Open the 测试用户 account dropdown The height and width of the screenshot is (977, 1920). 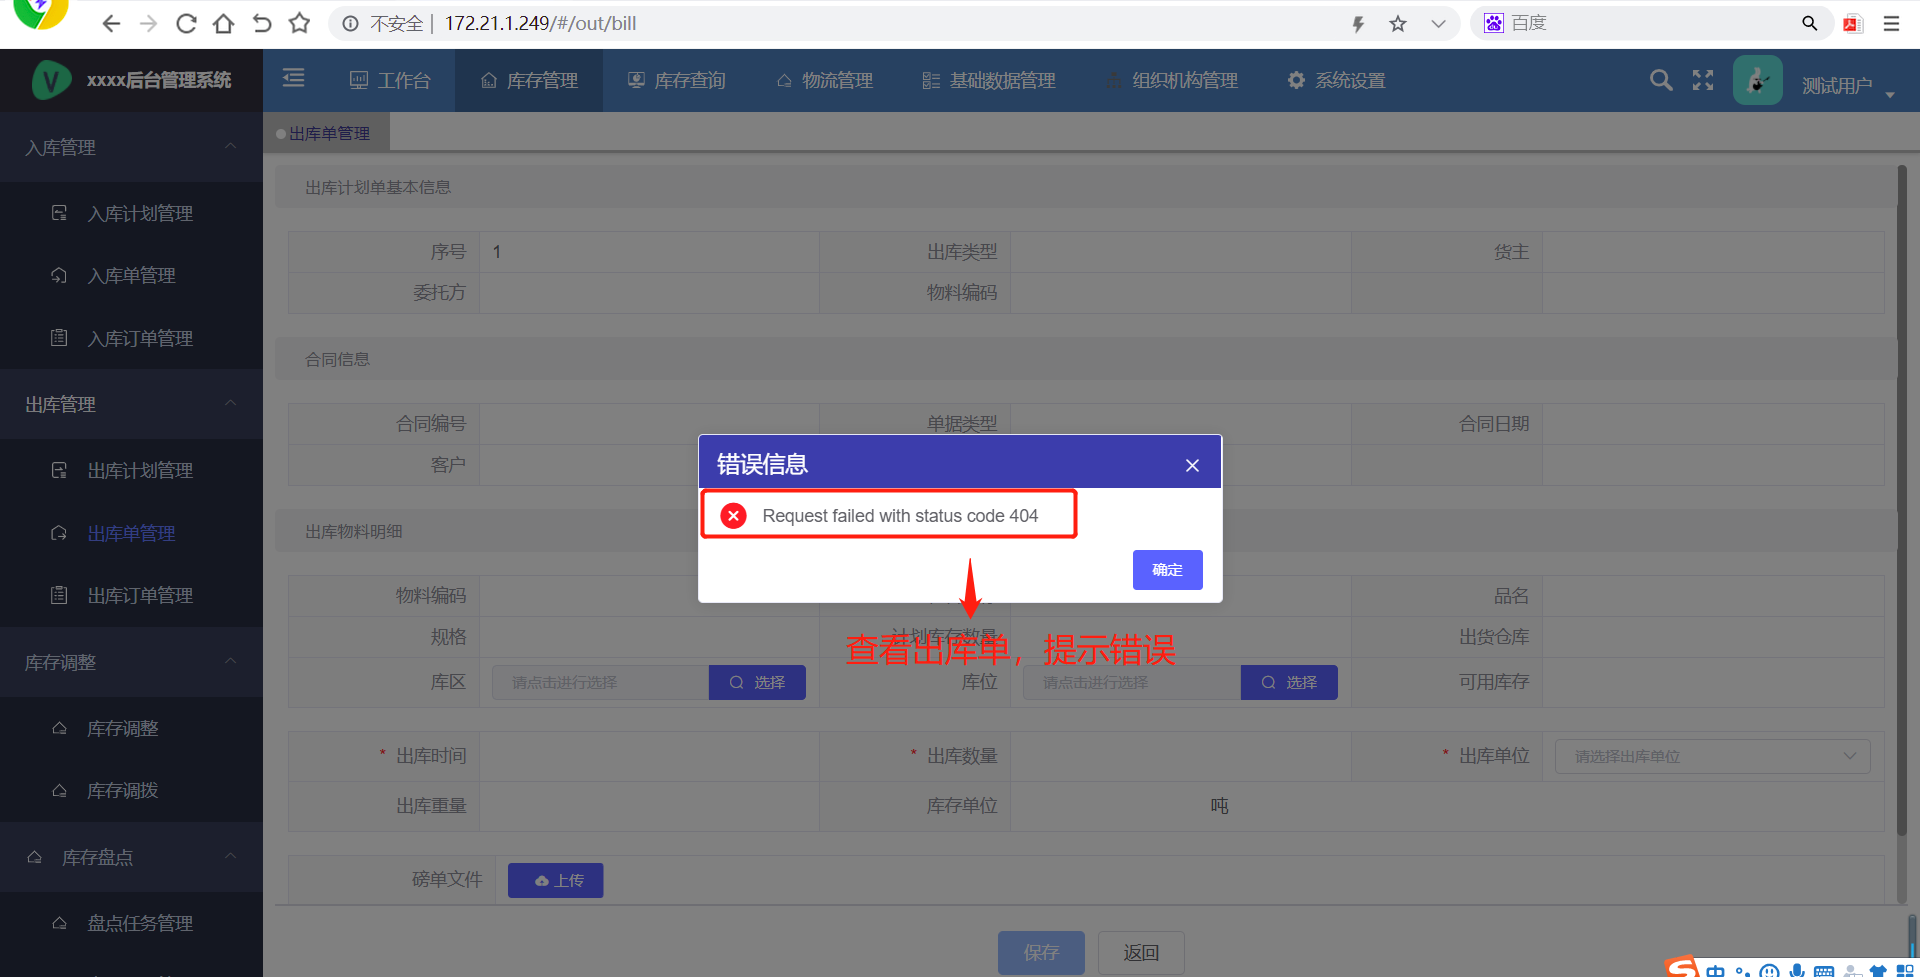[1849, 86]
